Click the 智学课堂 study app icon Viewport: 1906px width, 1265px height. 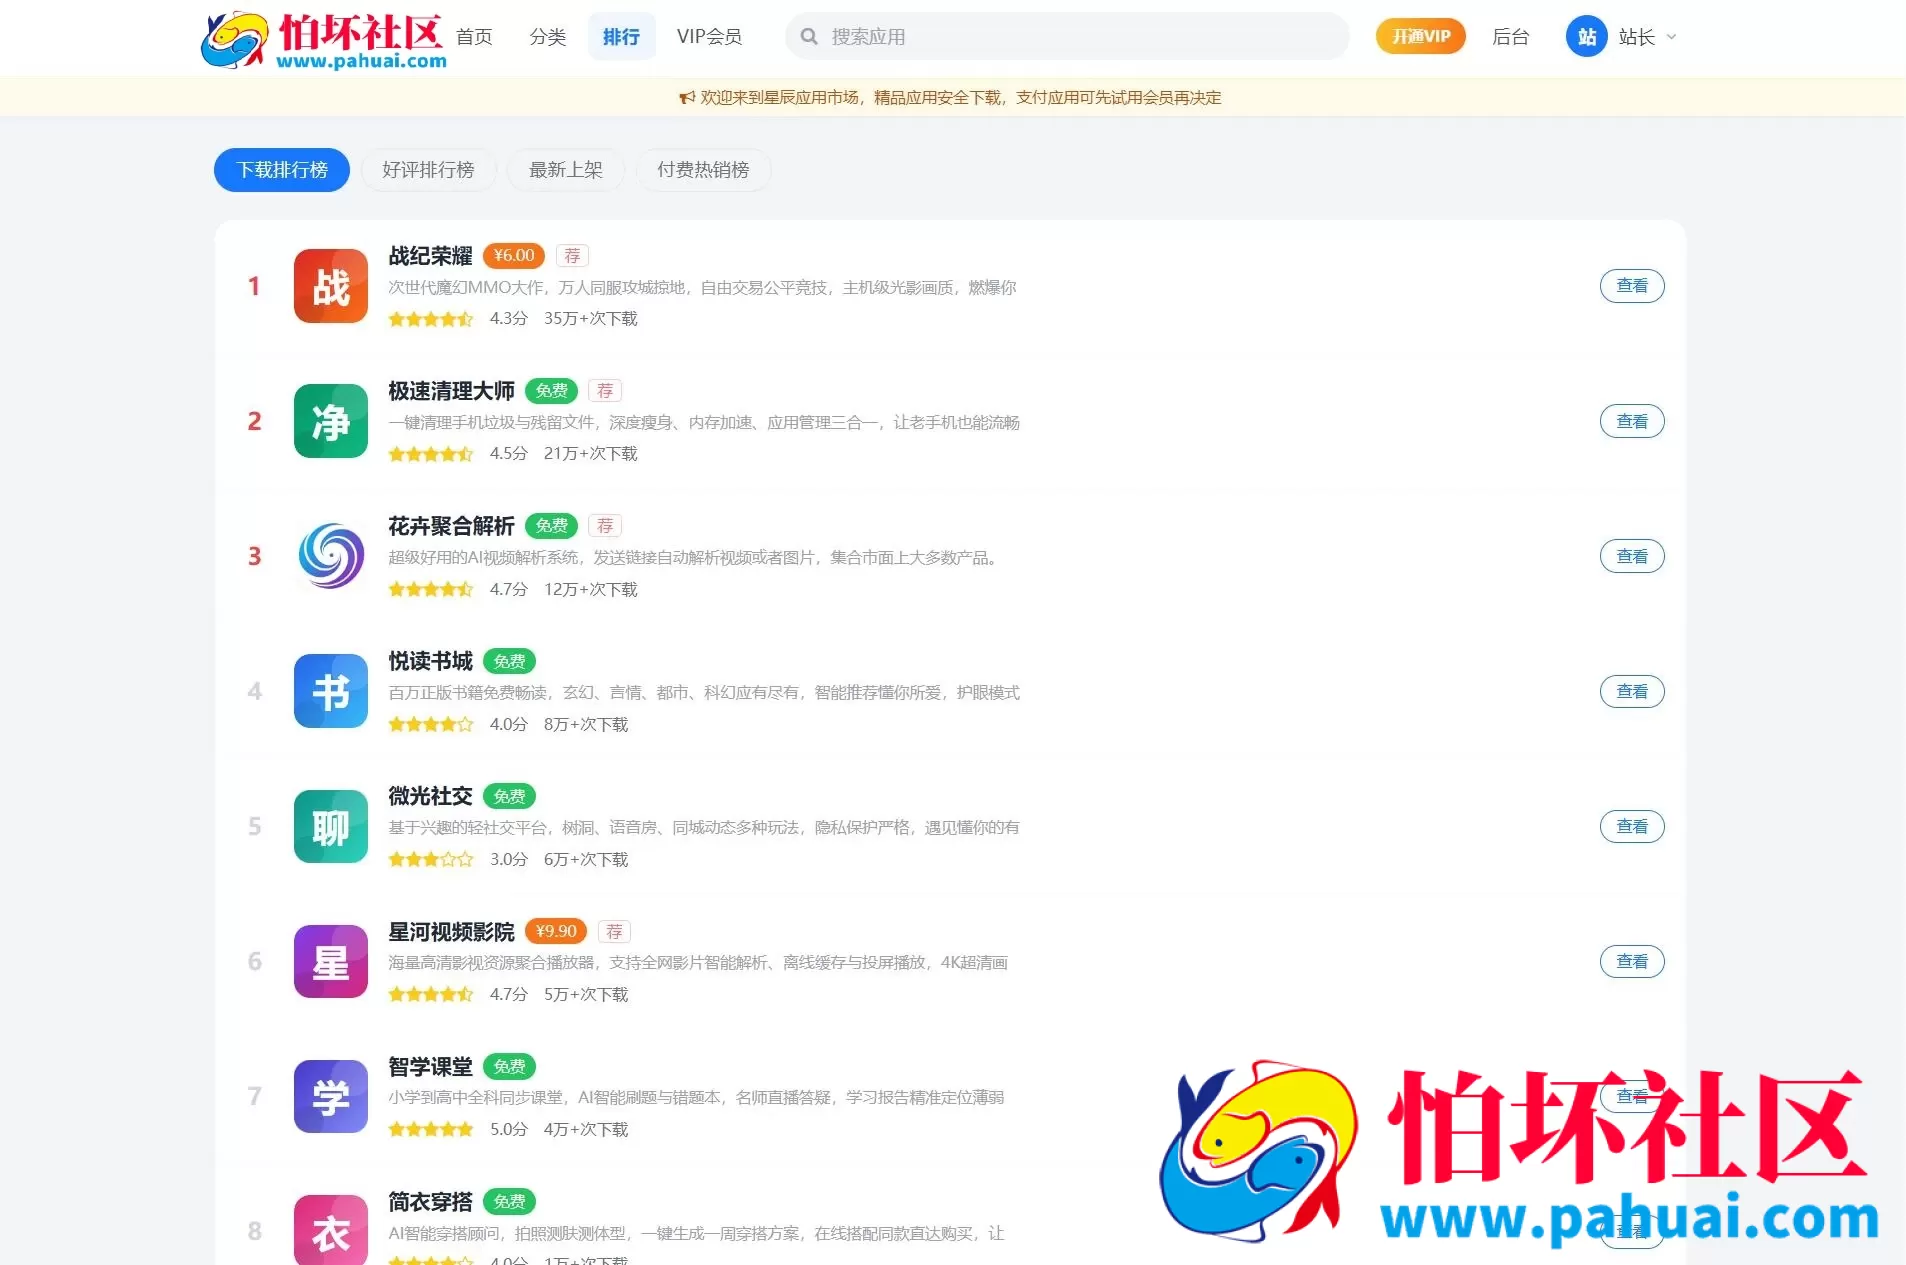point(331,1096)
